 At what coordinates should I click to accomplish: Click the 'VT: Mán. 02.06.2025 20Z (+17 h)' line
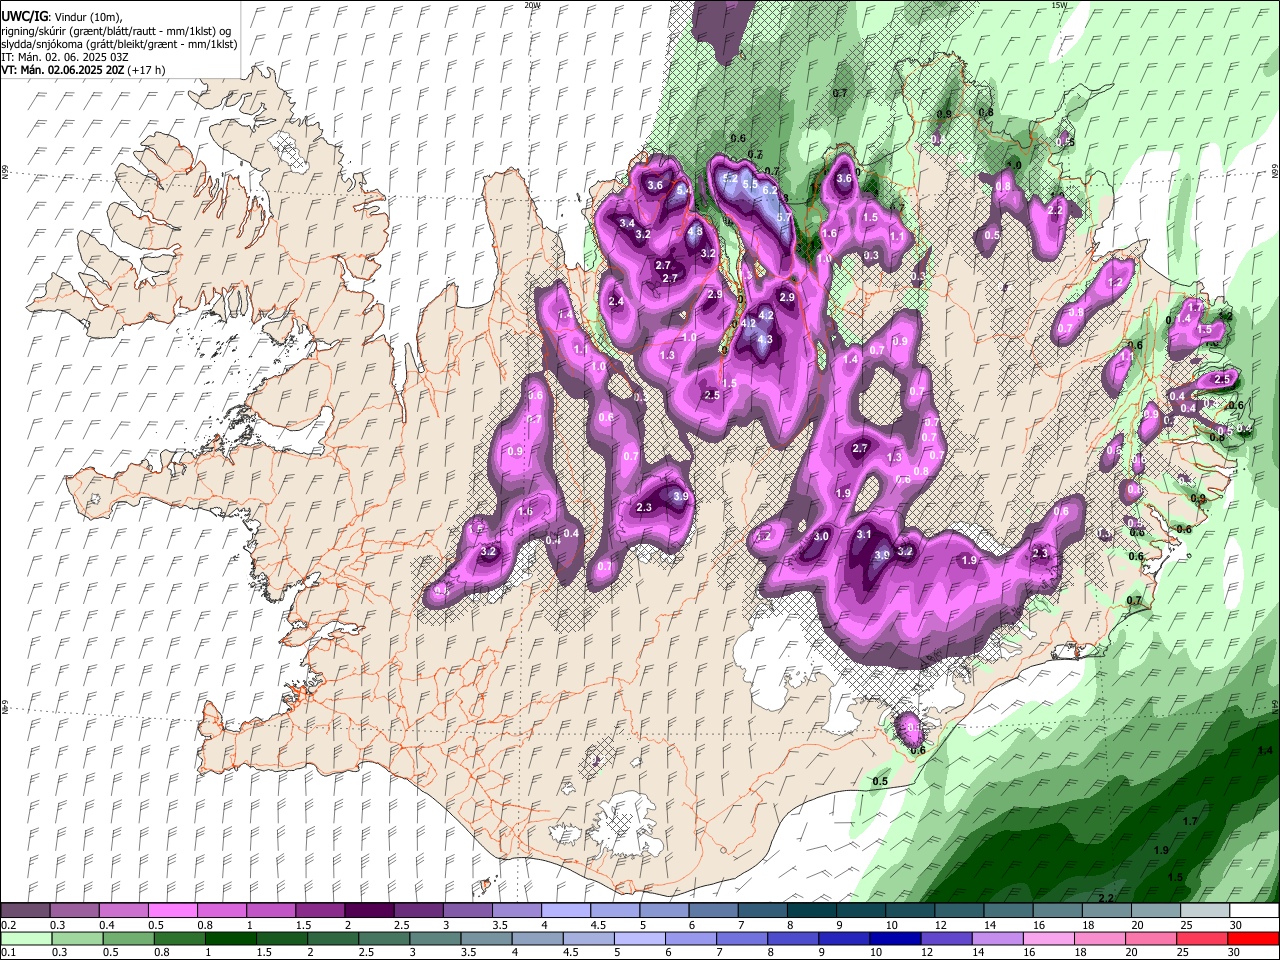[83, 70]
